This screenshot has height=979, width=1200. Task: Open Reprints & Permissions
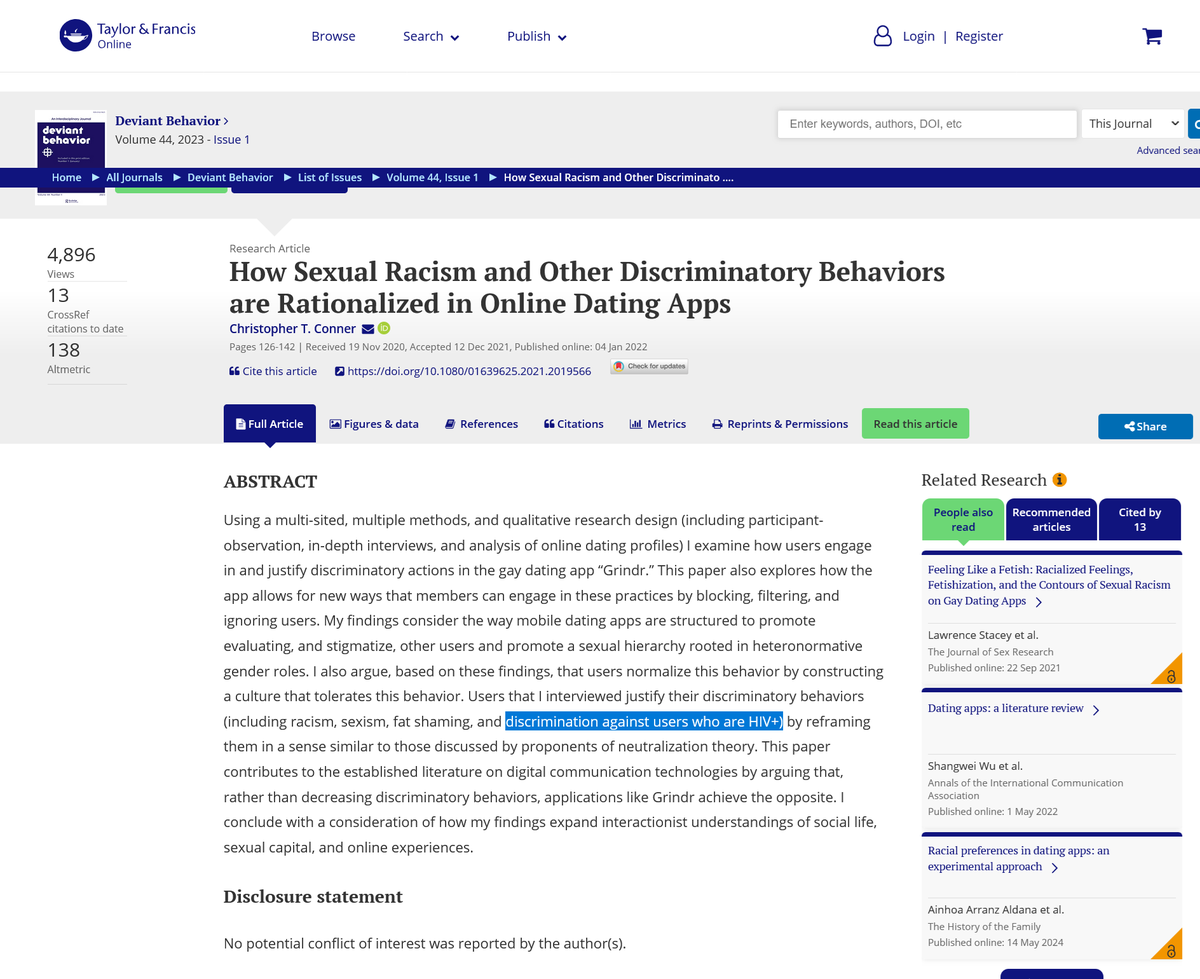tap(780, 424)
